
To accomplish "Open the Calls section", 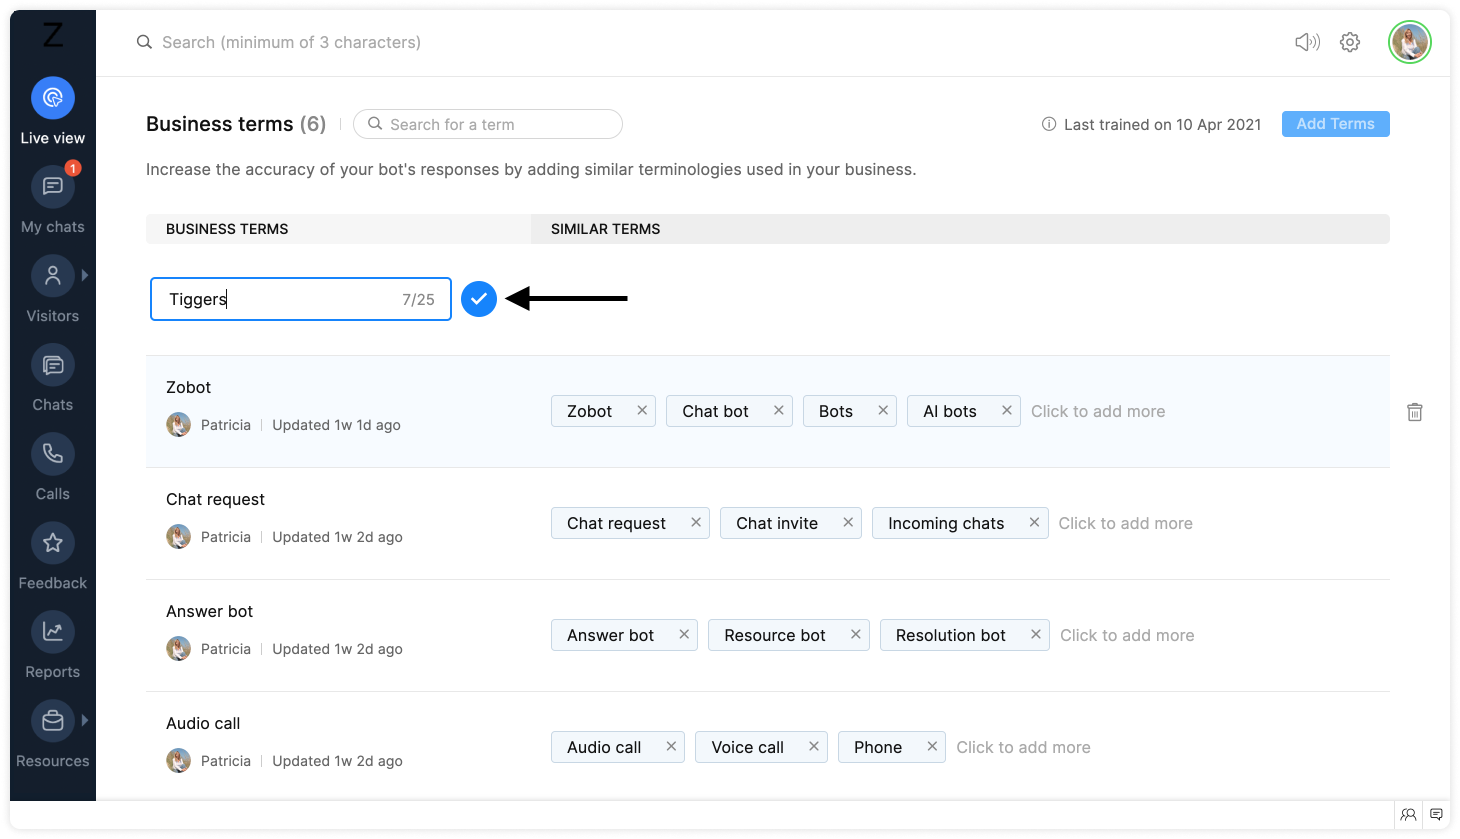I will pyautogui.click(x=53, y=455).
